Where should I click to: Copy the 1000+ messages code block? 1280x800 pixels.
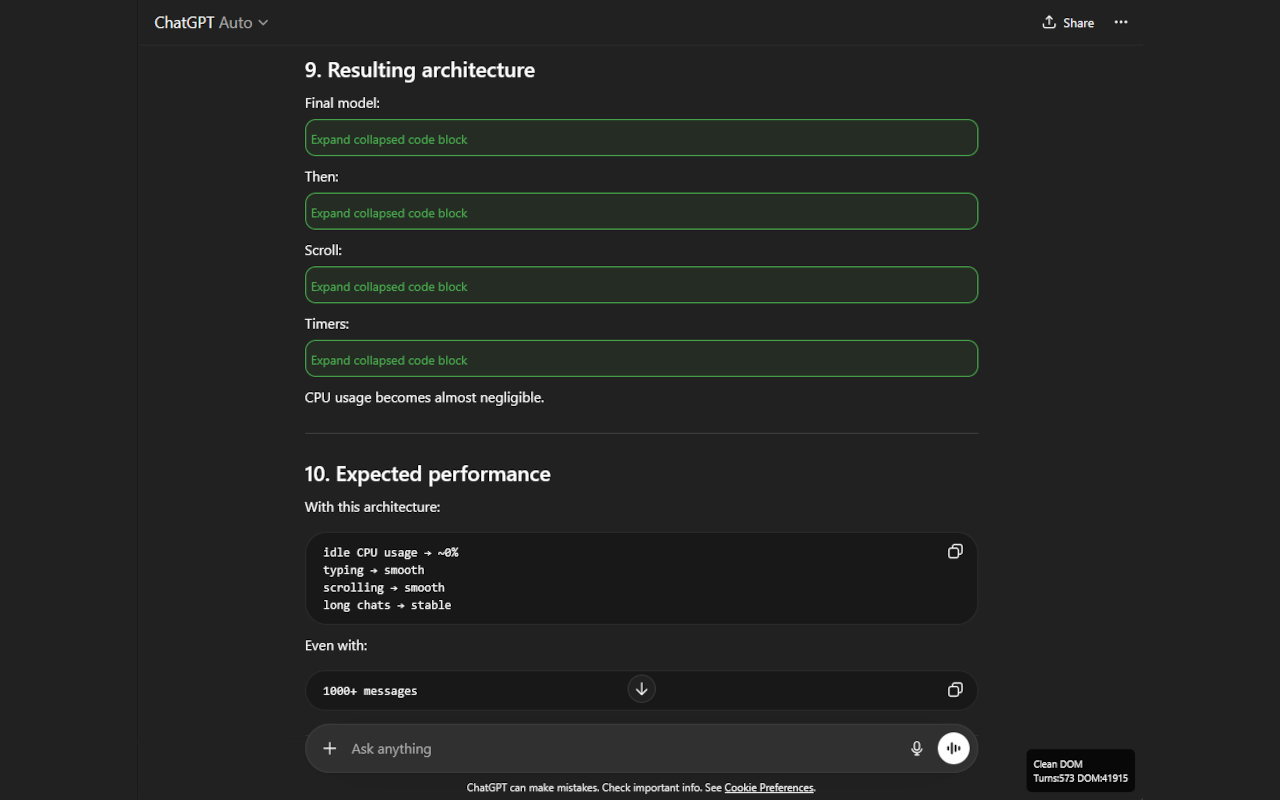[x=955, y=690]
